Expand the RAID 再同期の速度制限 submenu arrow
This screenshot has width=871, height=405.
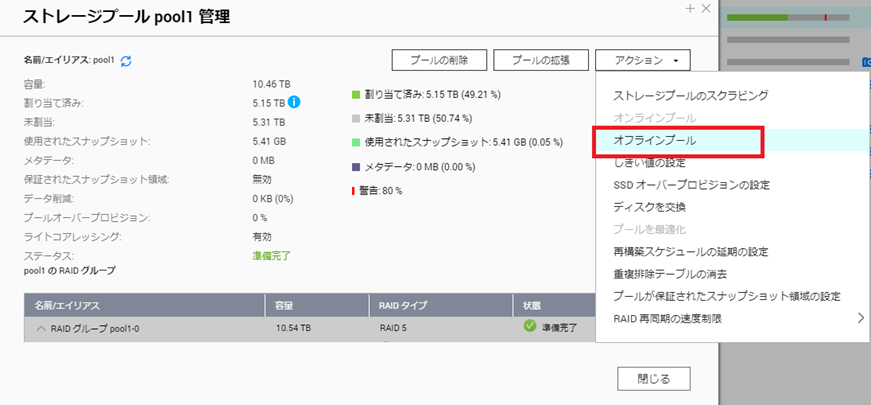pyautogui.click(x=860, y=319)
